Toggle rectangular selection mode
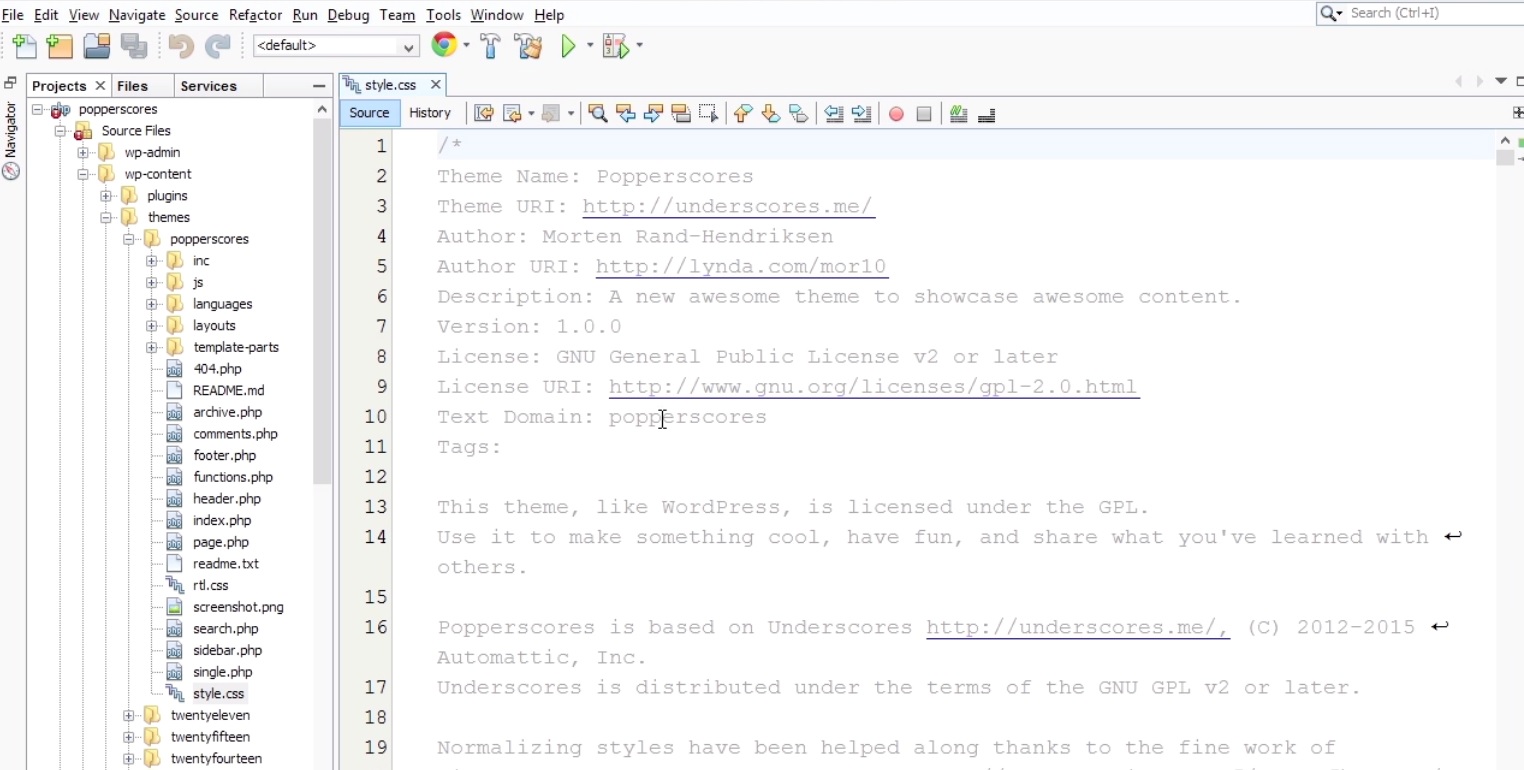The image size is (1524, 770). tap(709, 114)
